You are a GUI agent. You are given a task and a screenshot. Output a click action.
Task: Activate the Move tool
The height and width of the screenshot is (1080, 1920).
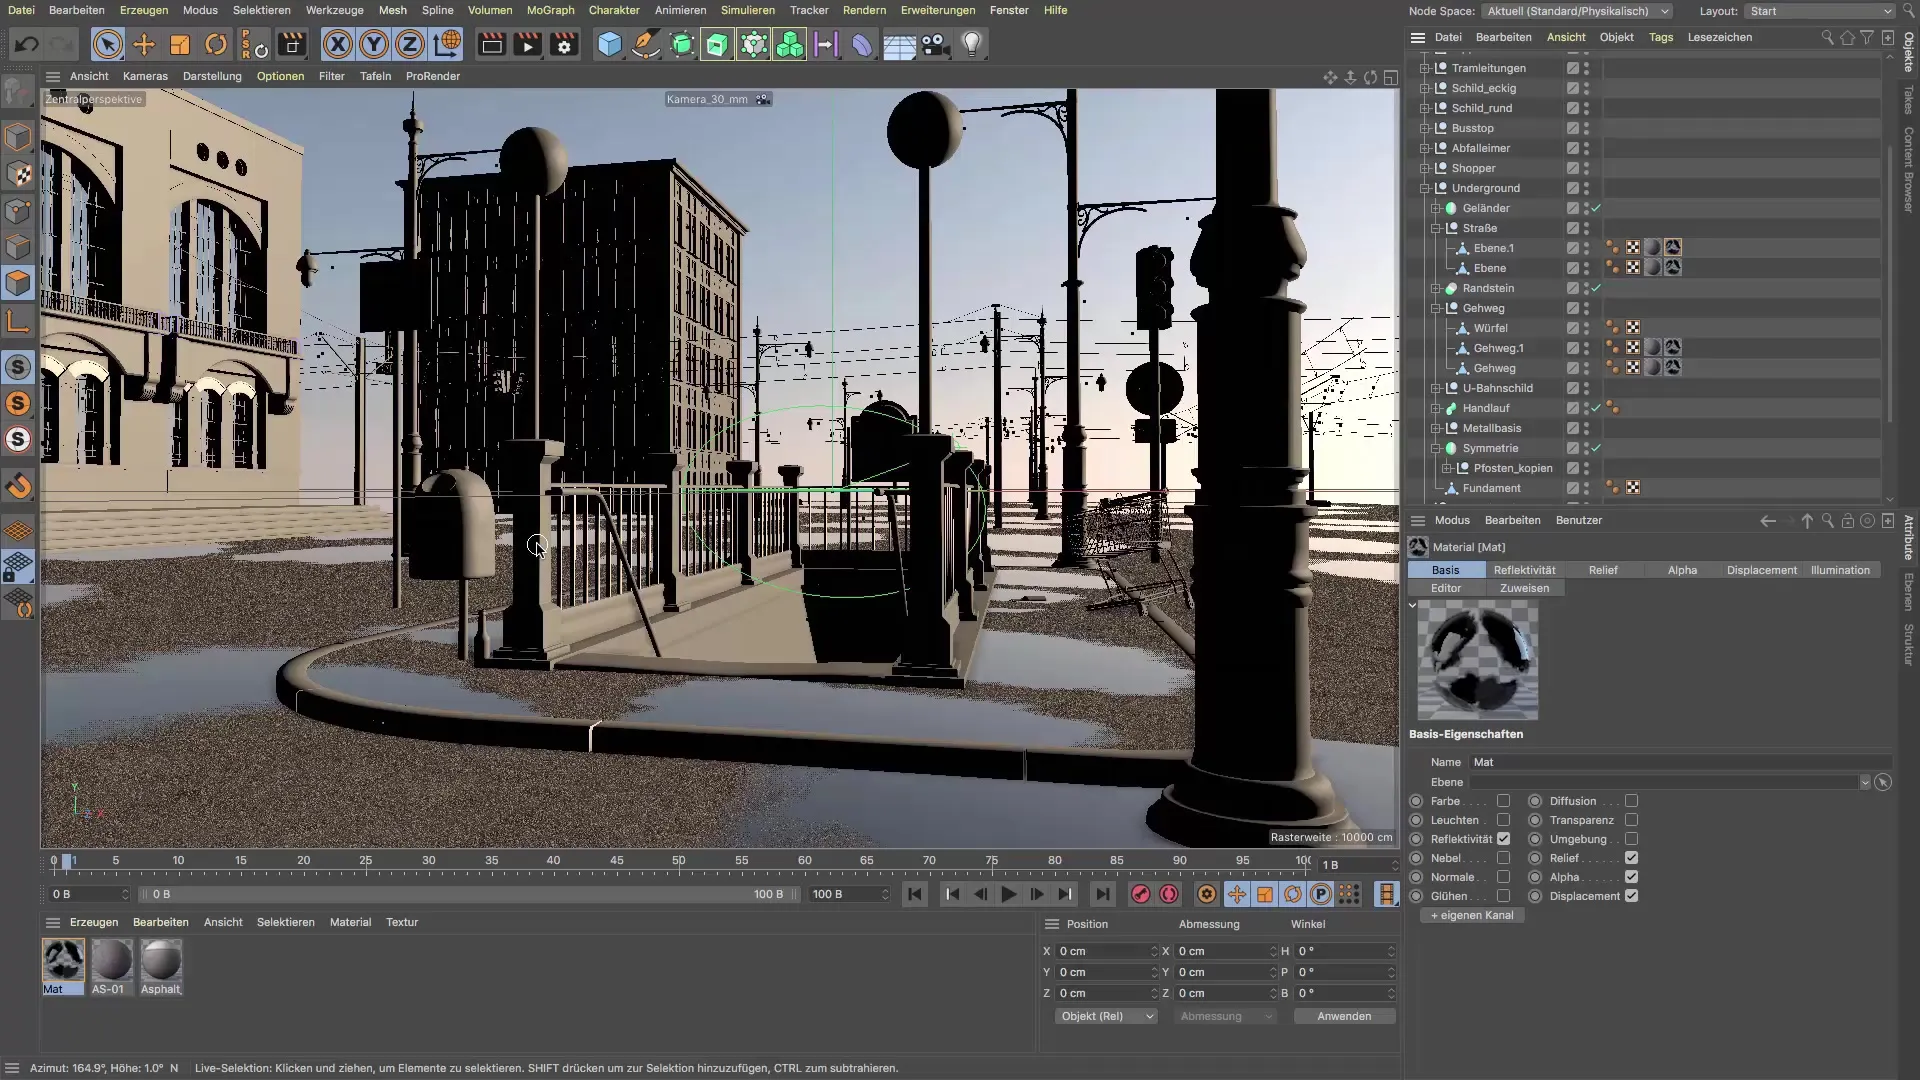pyautogui.click(x=144, y=44)
